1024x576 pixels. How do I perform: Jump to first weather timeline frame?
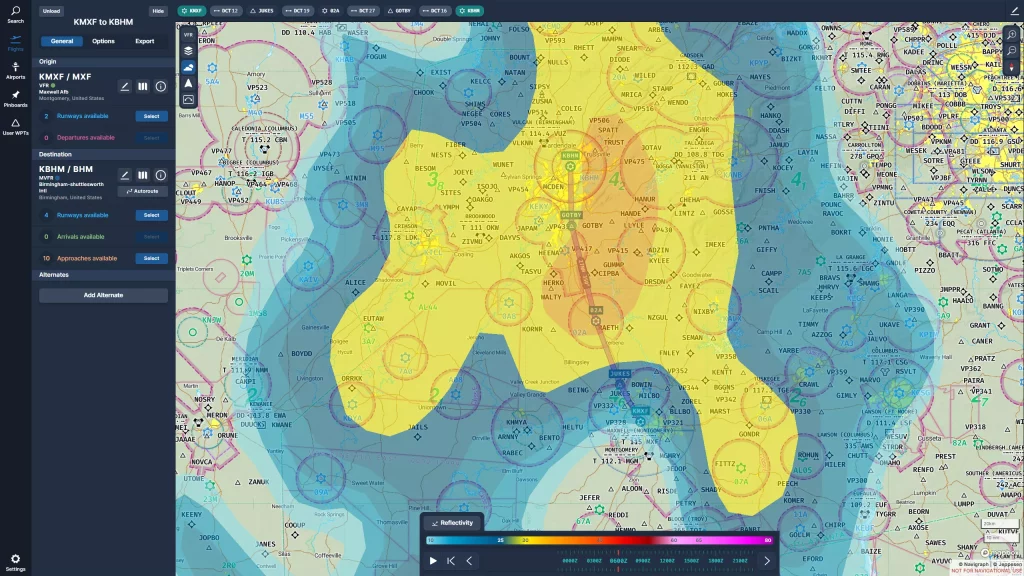click(451, 560)
